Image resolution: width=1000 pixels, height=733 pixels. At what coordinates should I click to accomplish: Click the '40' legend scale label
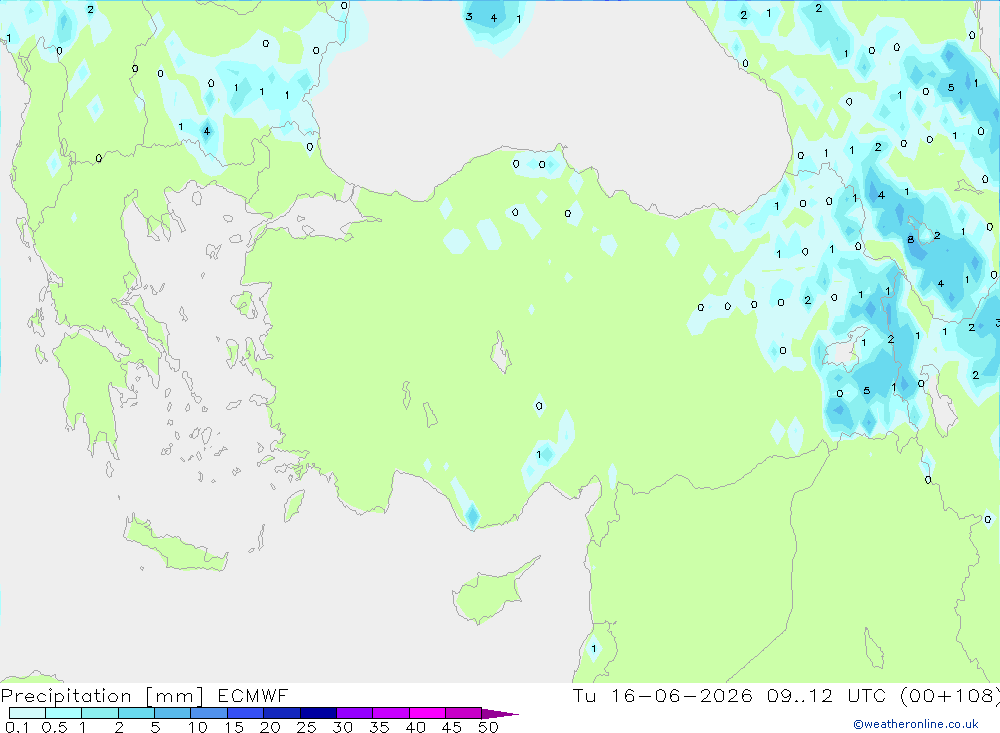[415, 727]
